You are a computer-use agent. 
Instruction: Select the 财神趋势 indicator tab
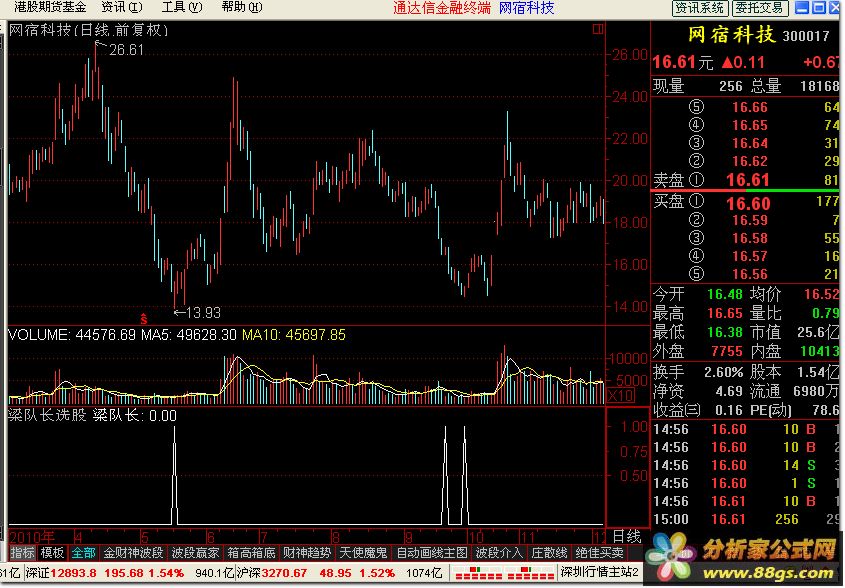click(307, 552)
